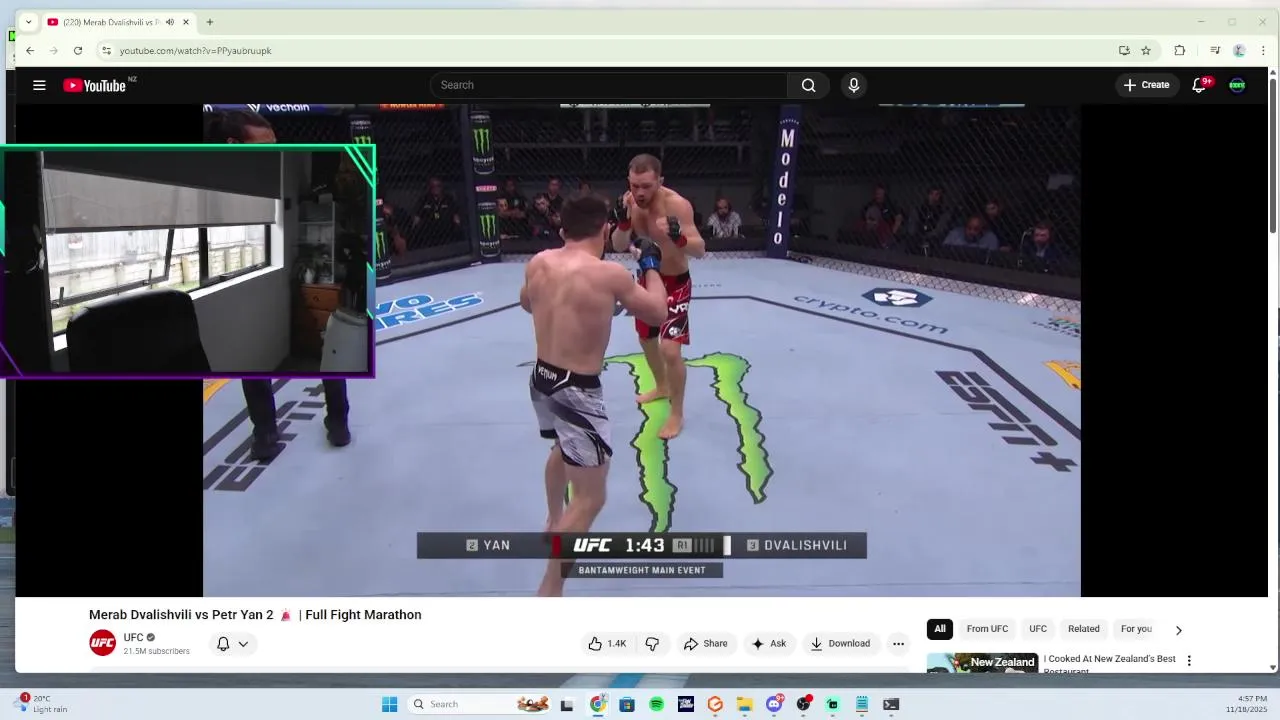Open YouTube notifications bell
The width and height of the screenshot is (1280, 720).
[1199, 85]
